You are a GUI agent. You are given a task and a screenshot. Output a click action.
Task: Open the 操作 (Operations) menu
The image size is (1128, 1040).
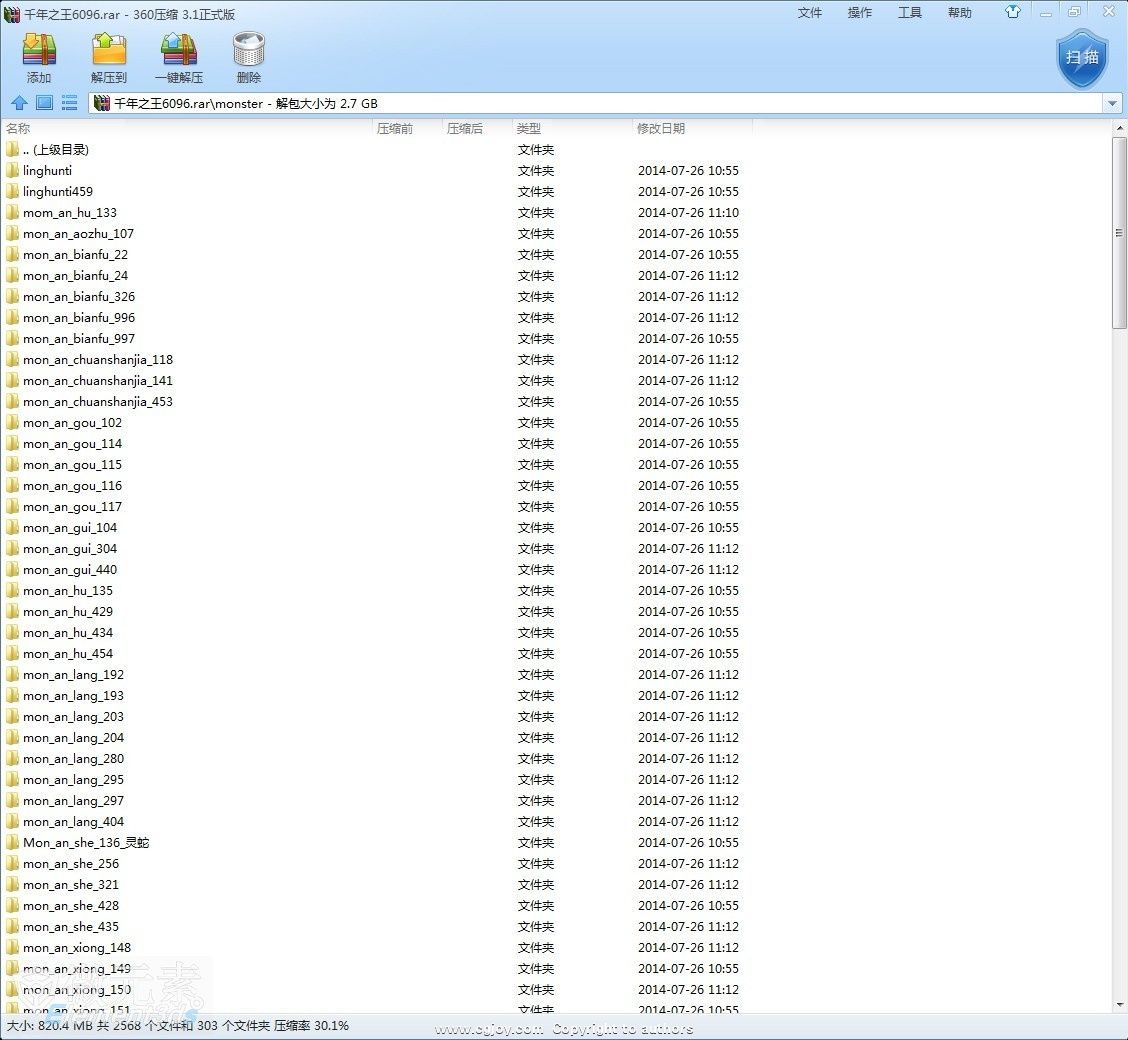pos(860,13)
